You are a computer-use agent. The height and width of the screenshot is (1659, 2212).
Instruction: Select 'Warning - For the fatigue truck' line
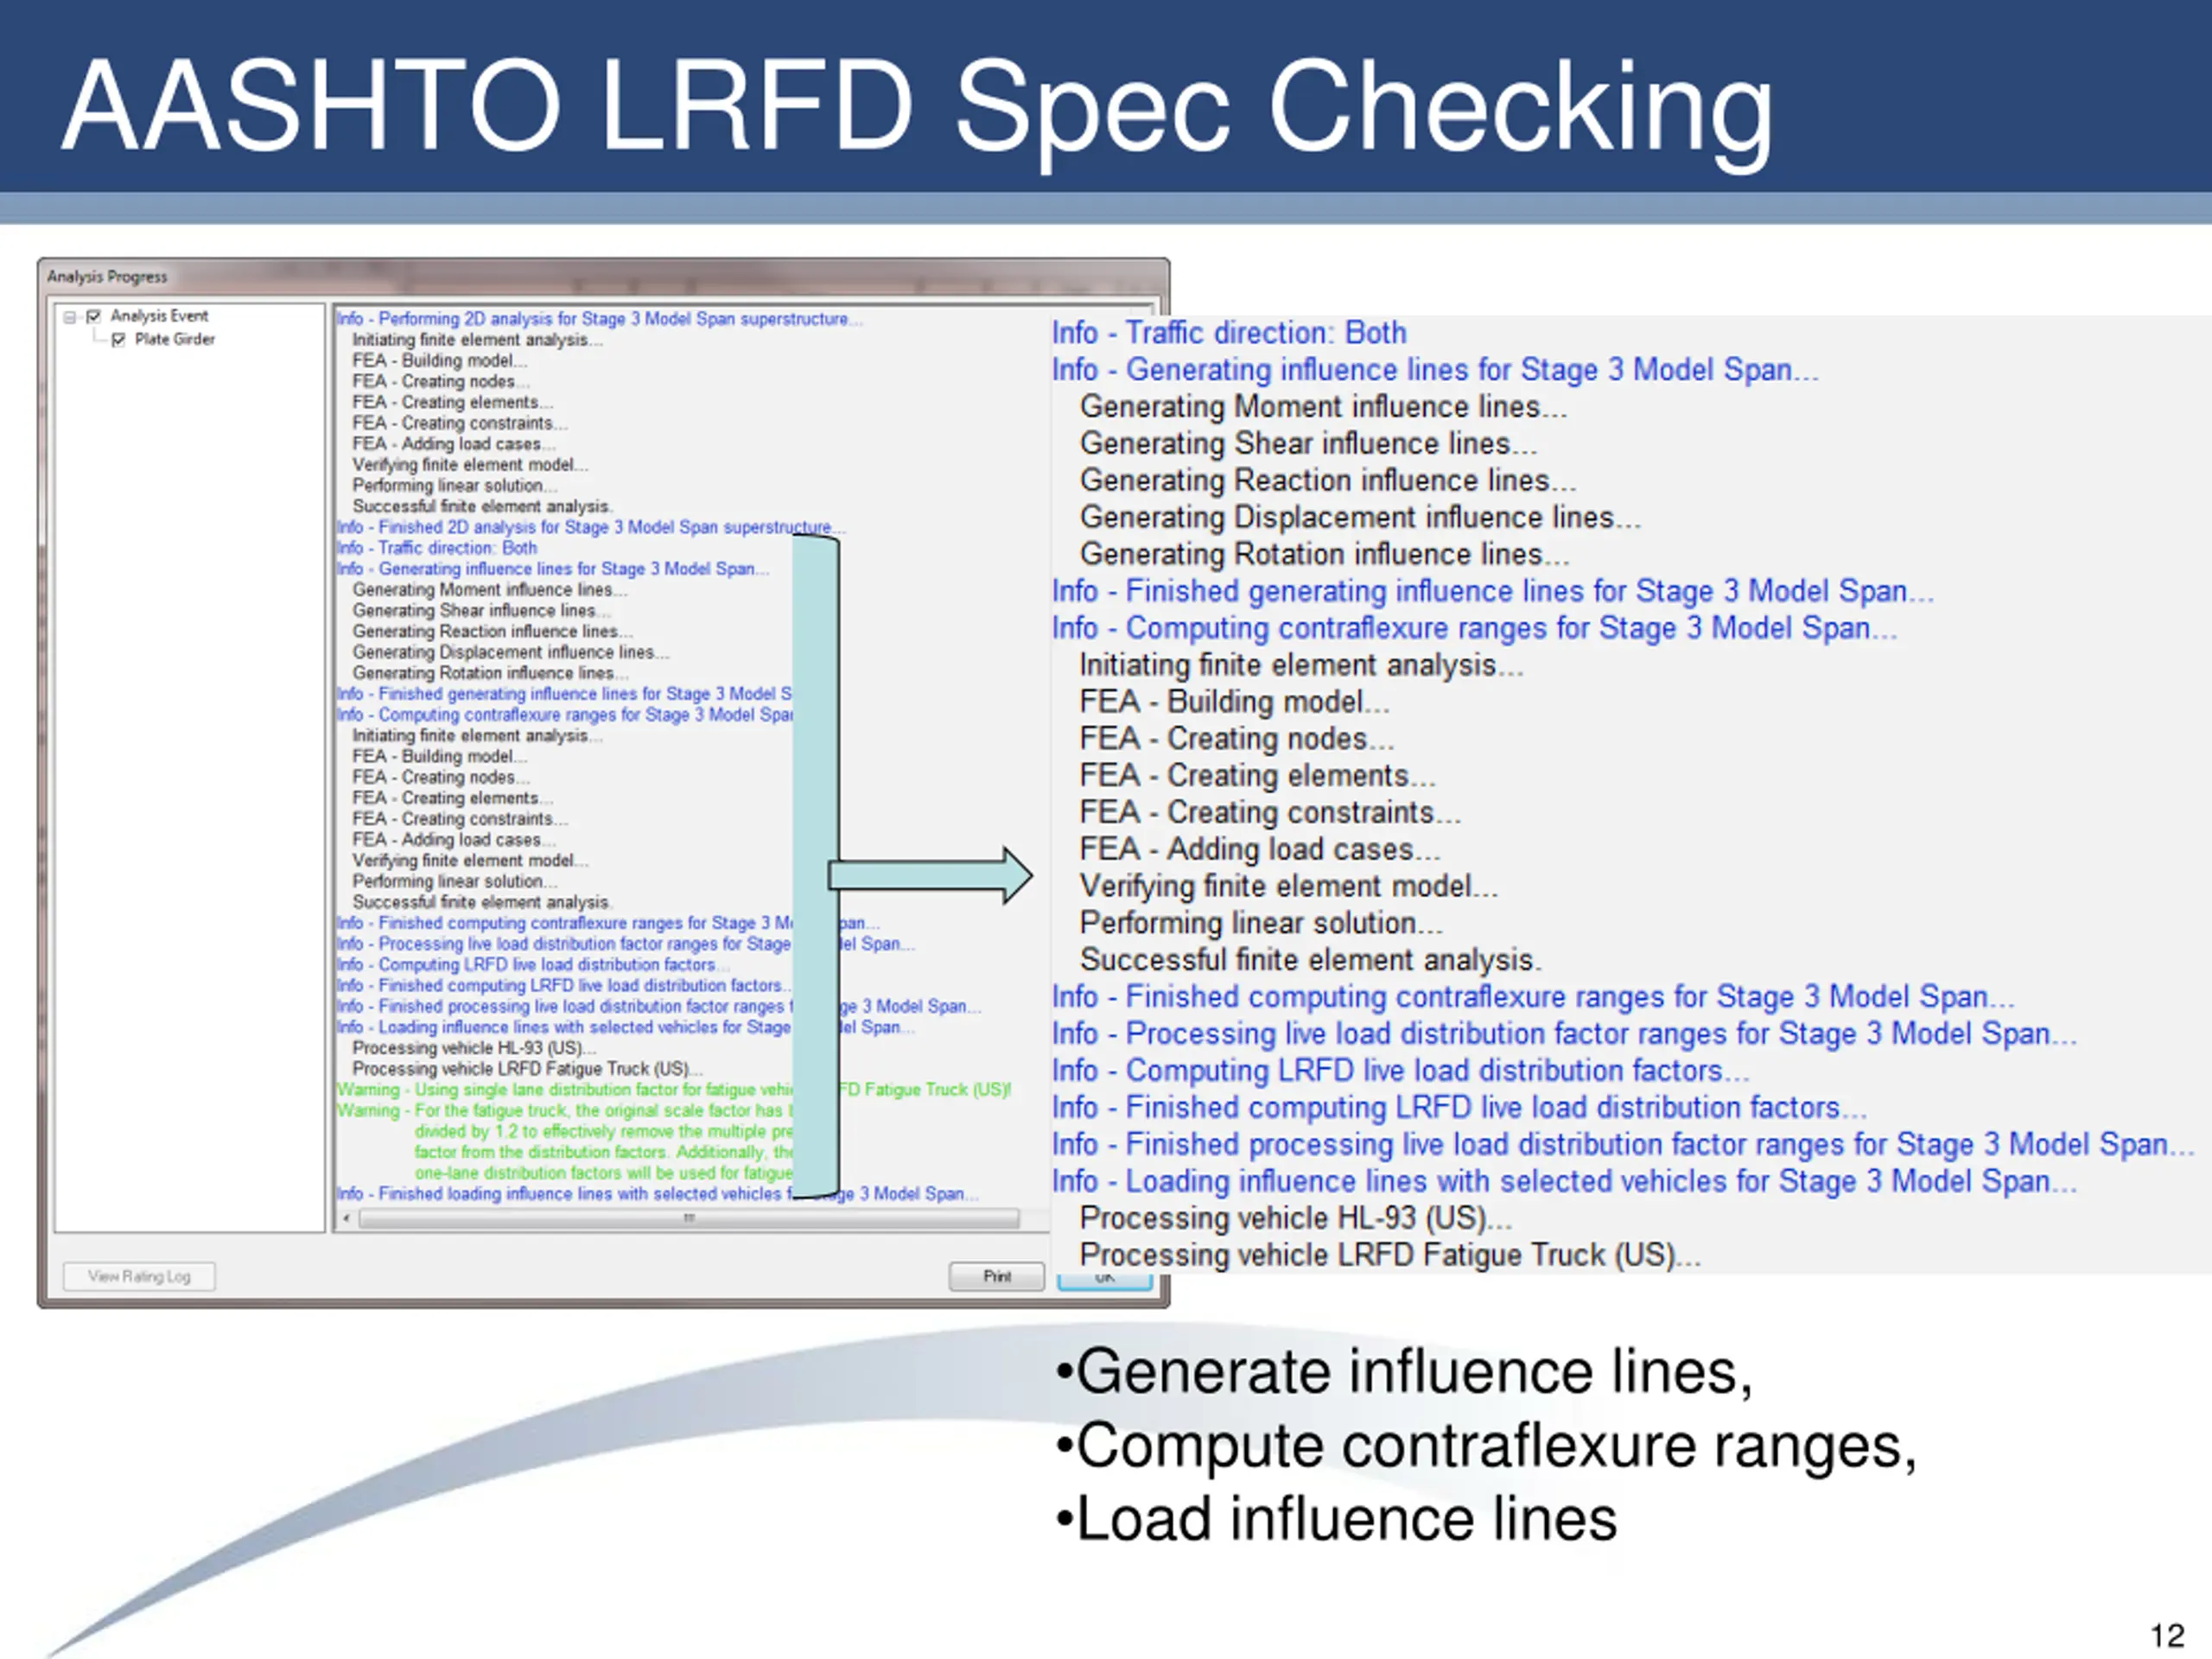tap(565, 1111)
